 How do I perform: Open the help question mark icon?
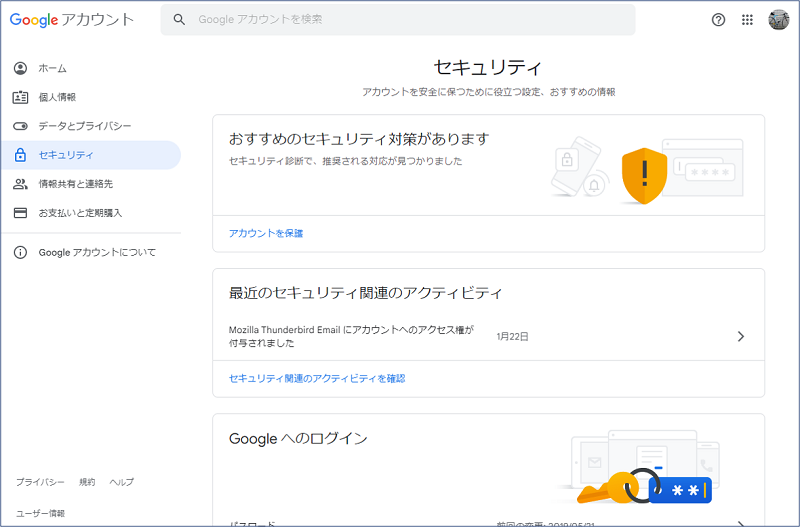(718, 20)
